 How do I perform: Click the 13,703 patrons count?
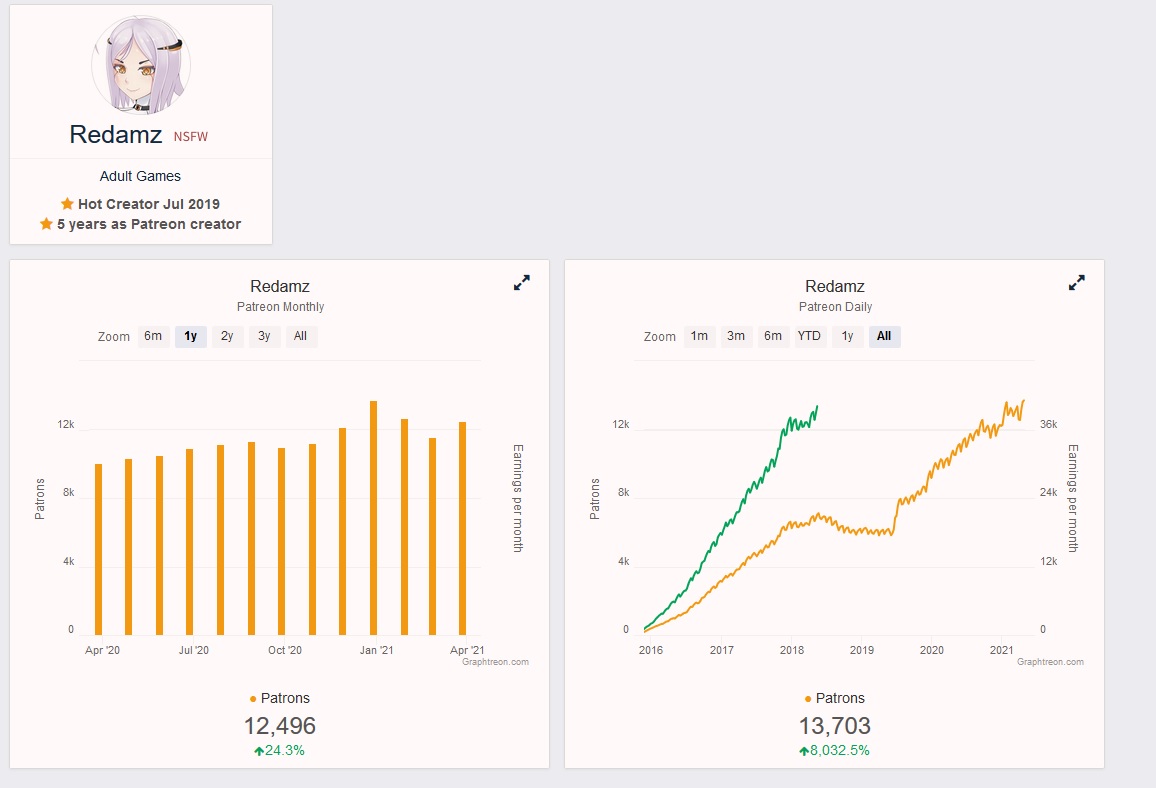pyautogui.click(x=835, y=726)
